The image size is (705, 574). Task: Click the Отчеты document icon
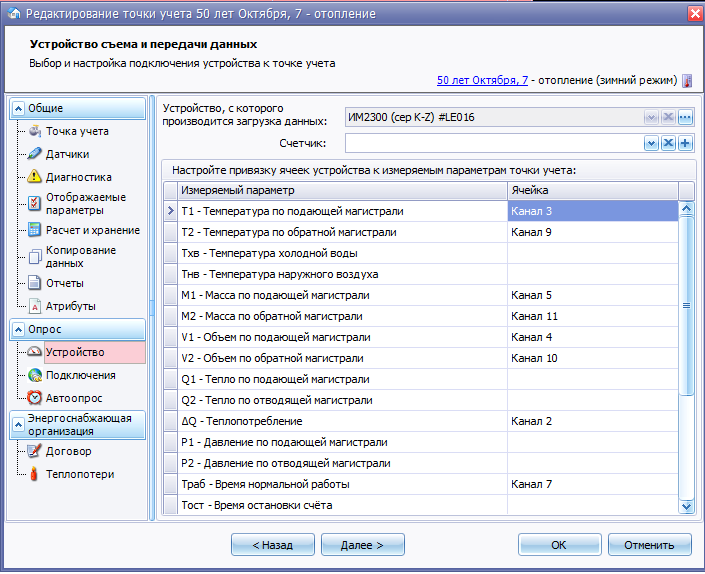click(x=34, y=283)
